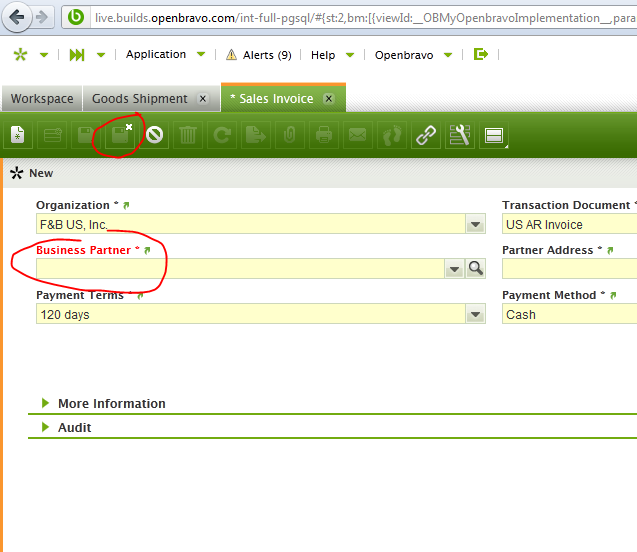Click the Partner Address input field
This screenshot has width=637, height=552.
(x=570, y=268)
